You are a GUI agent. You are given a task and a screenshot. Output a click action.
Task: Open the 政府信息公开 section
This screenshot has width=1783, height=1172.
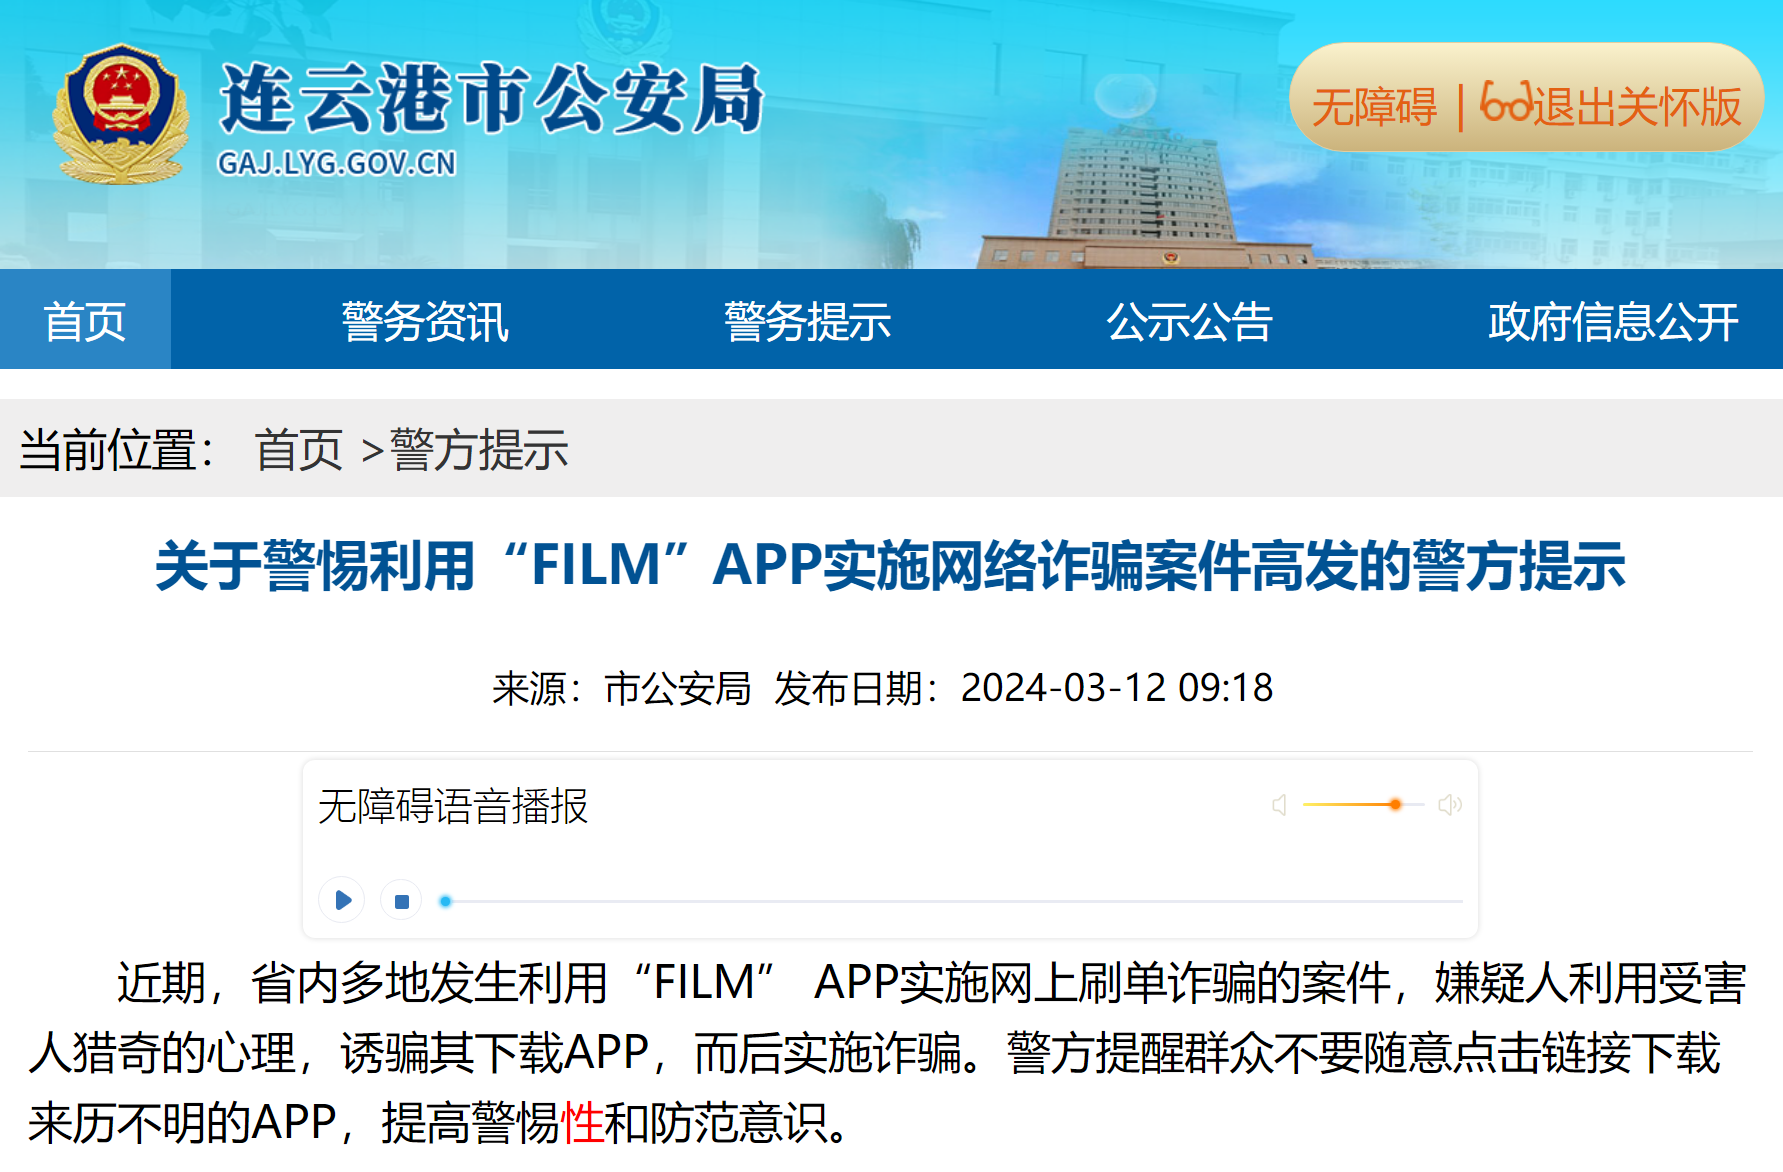click(x=1612, y=321)
